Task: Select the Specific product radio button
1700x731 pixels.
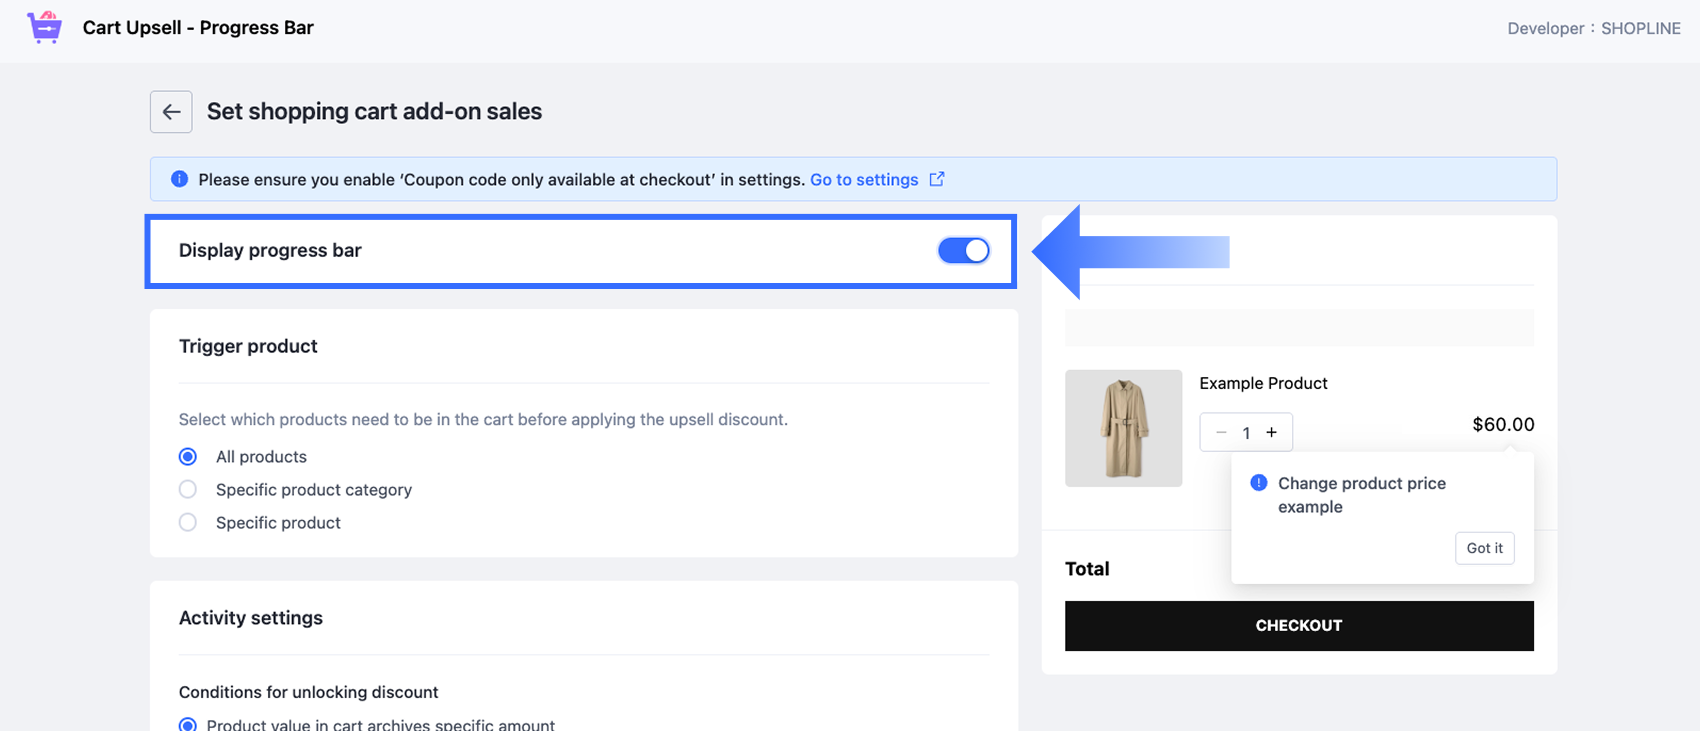Action: click(x=188, y=523)
